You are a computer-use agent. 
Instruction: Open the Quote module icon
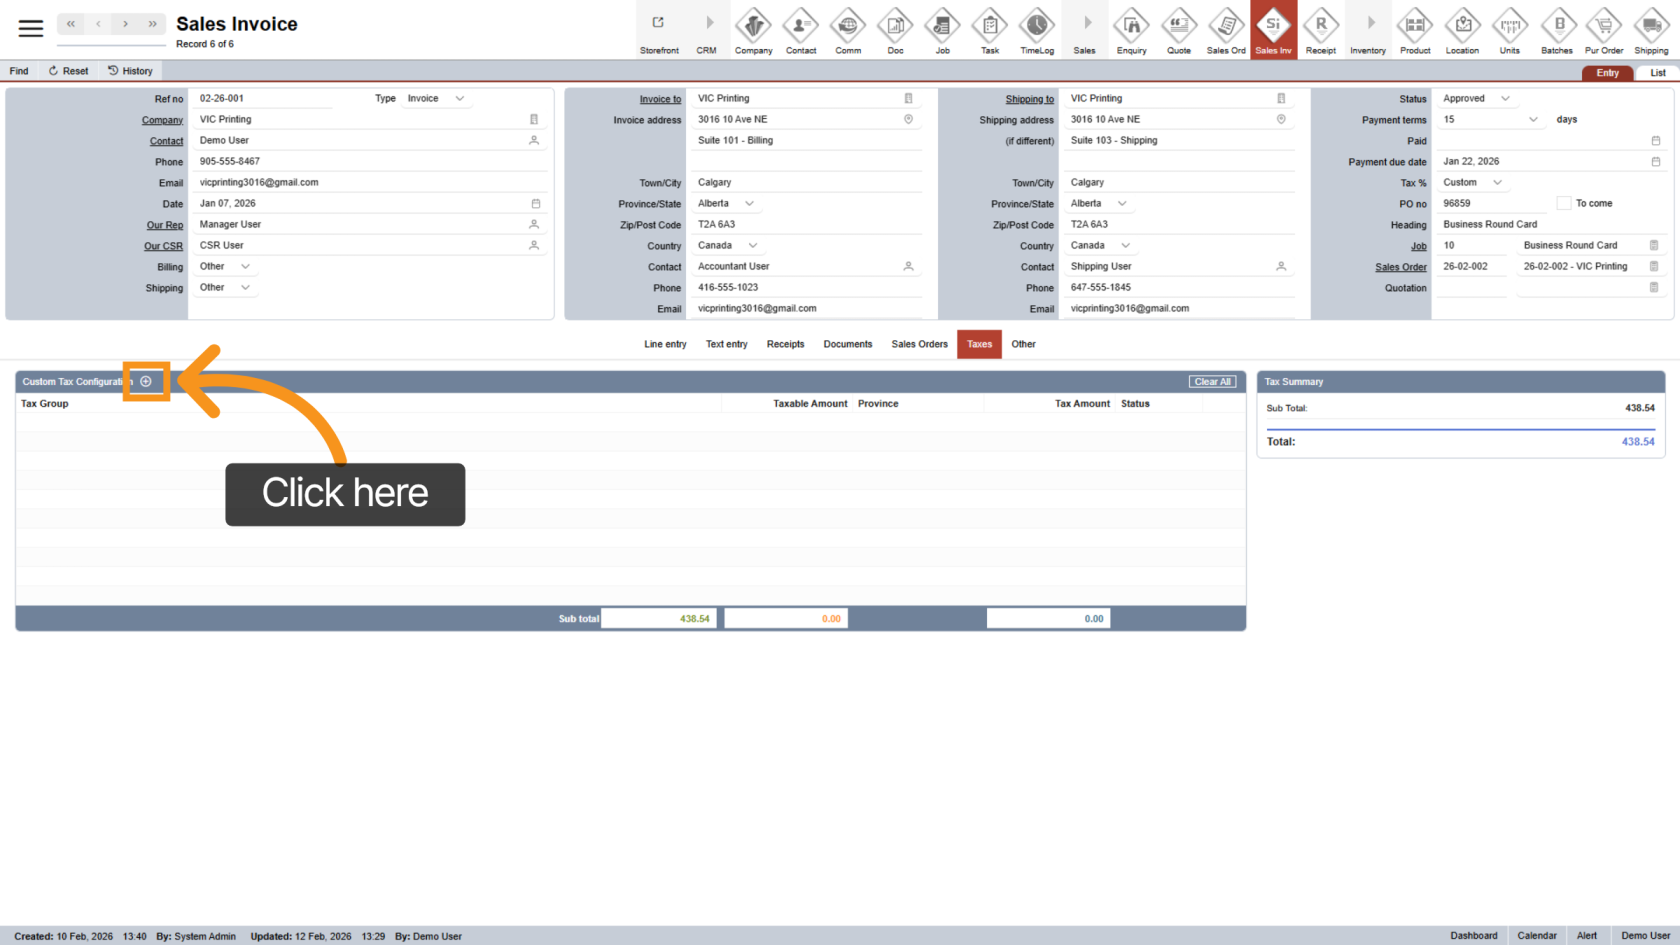point(1179,30)
